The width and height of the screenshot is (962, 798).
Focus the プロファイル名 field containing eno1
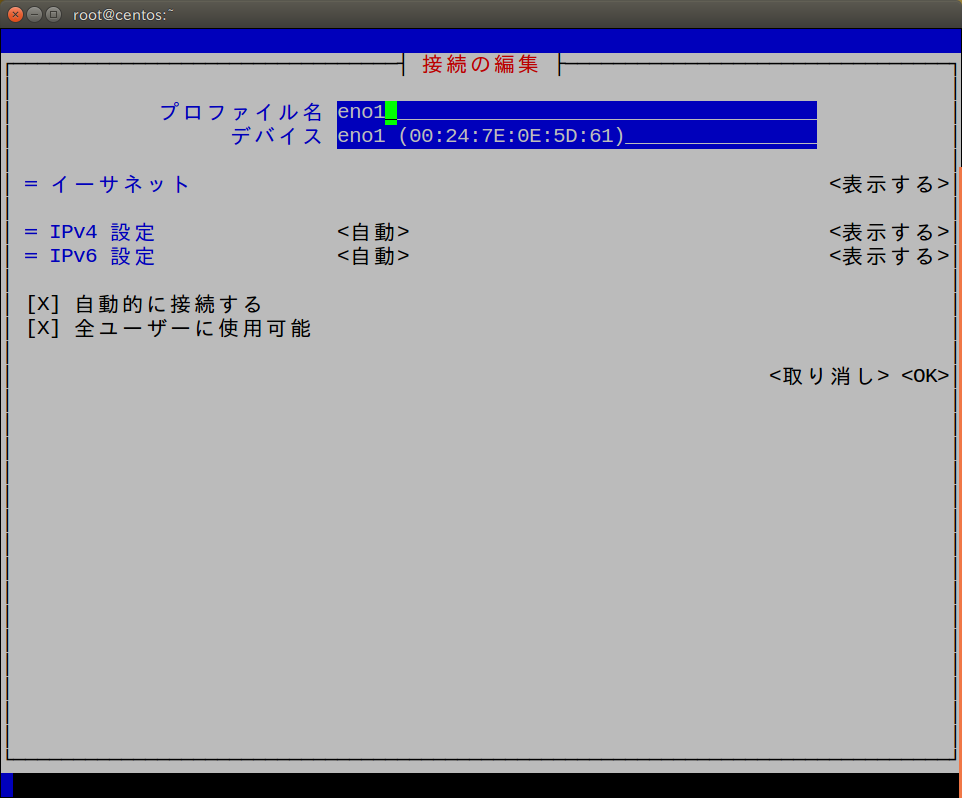pyautogui.click(x=577, y=112)
